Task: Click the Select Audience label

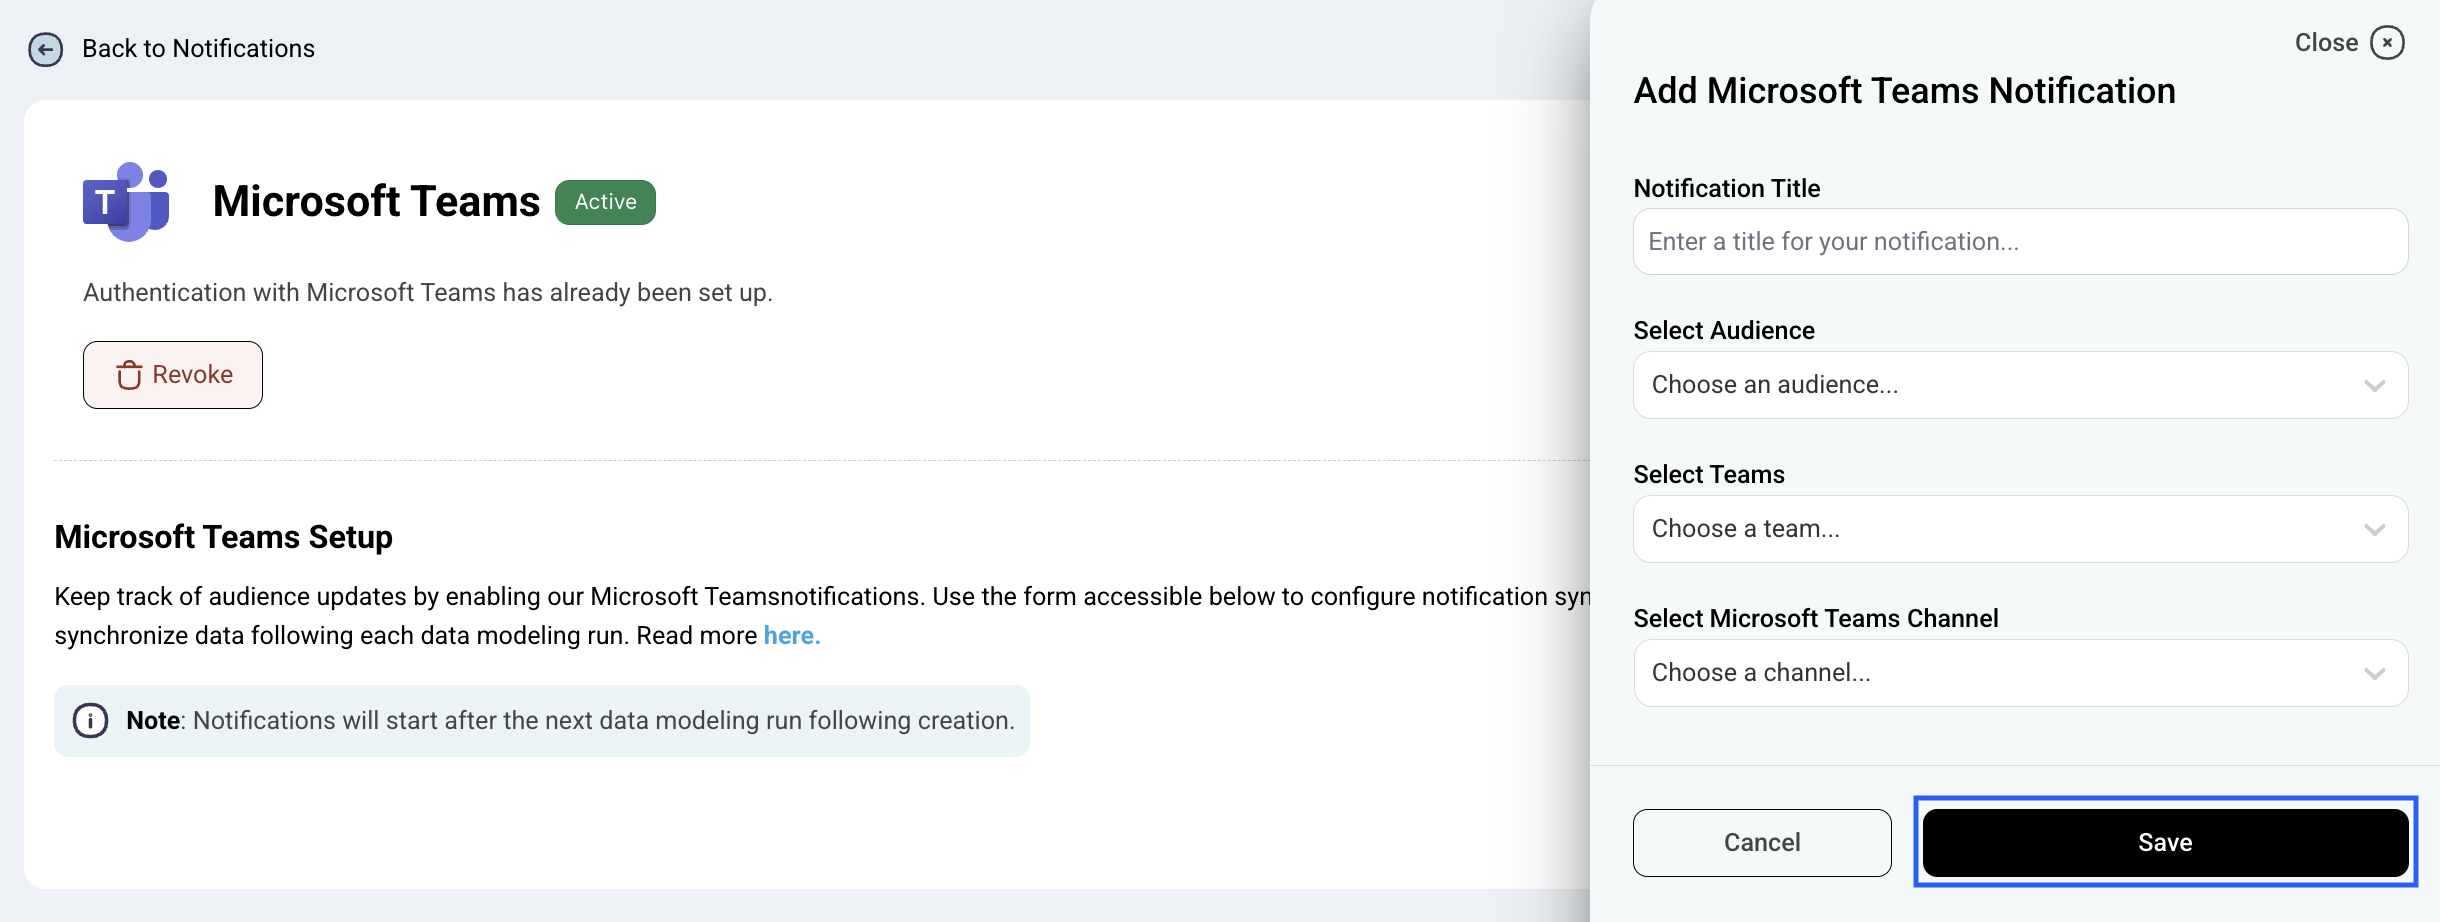Action: tap(1724, 331)
